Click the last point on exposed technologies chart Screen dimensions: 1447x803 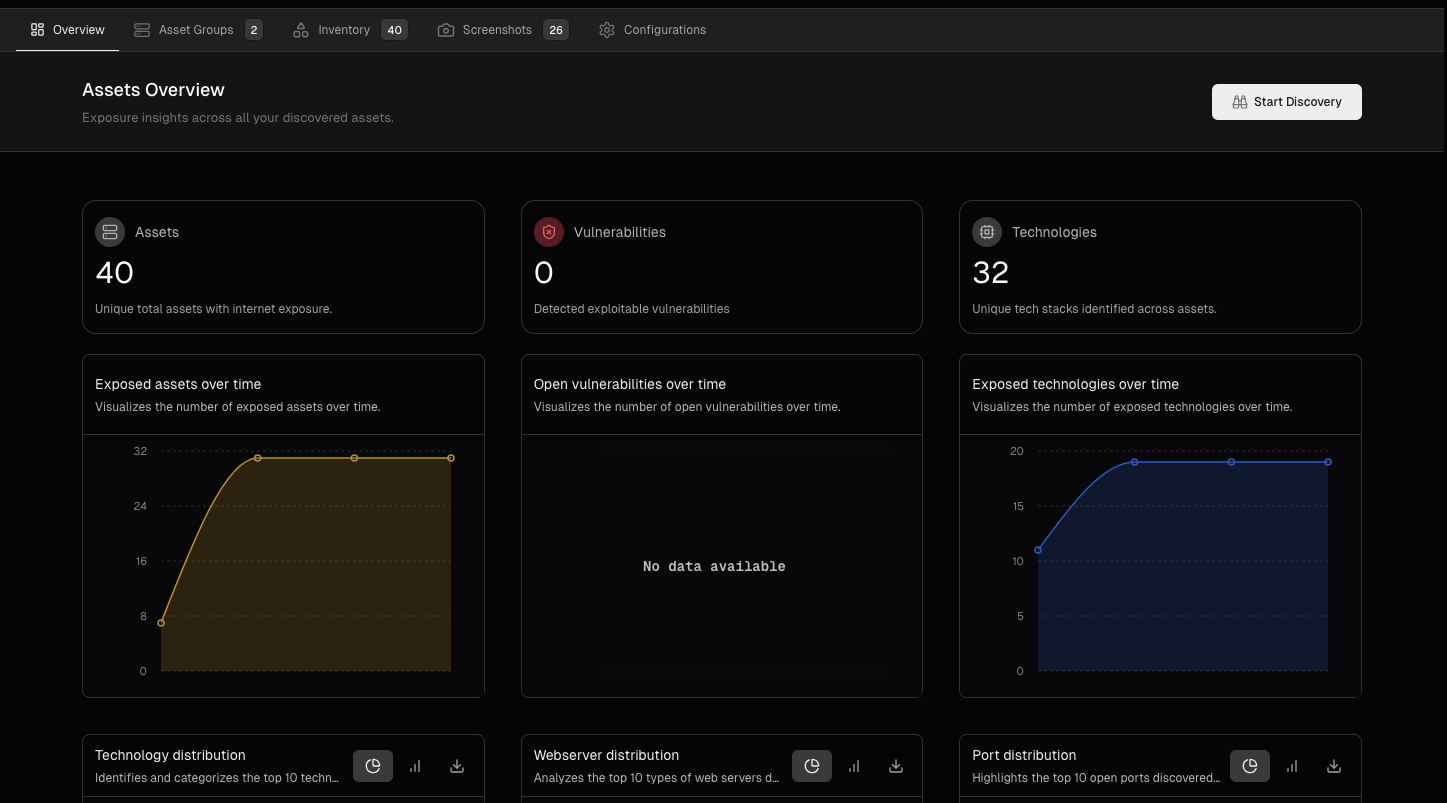click(1328, 462)
